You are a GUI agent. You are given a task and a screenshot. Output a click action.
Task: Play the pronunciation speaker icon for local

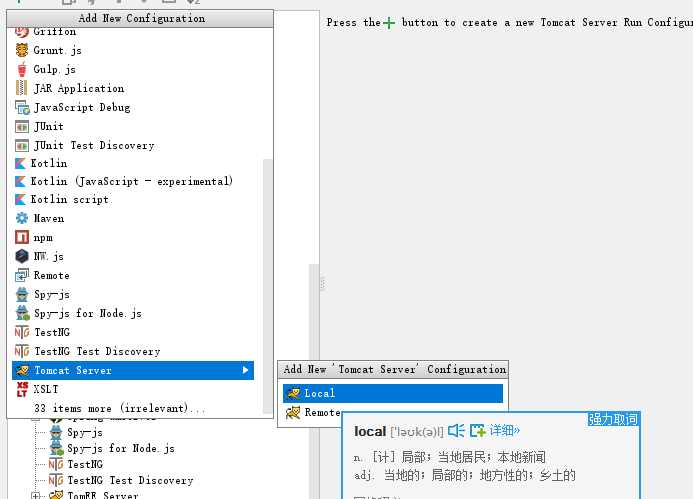[456, 430]
